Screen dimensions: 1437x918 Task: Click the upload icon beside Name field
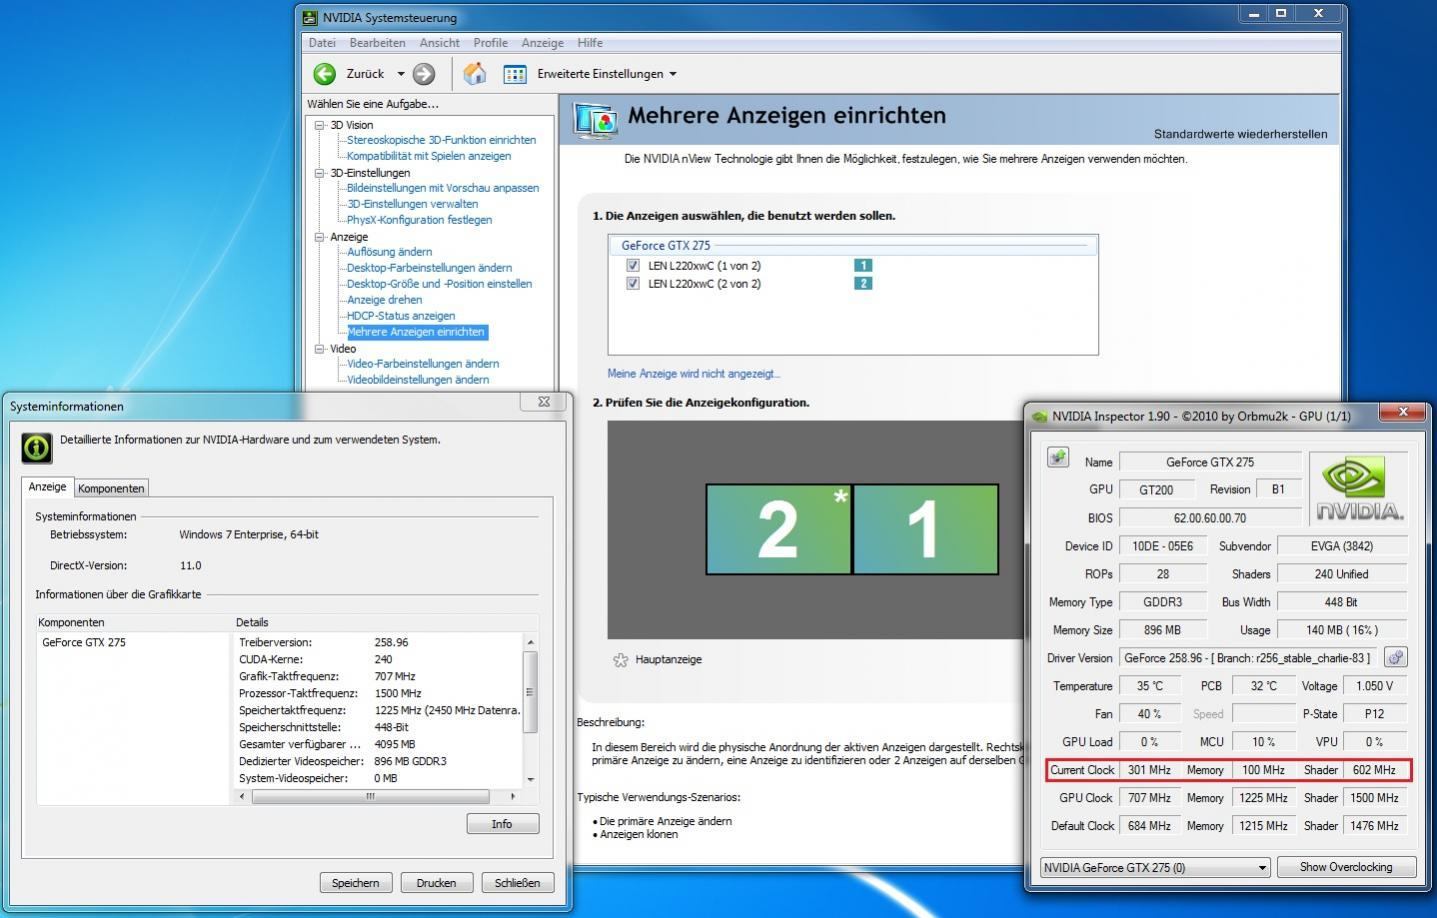[x=1057, y=457]
